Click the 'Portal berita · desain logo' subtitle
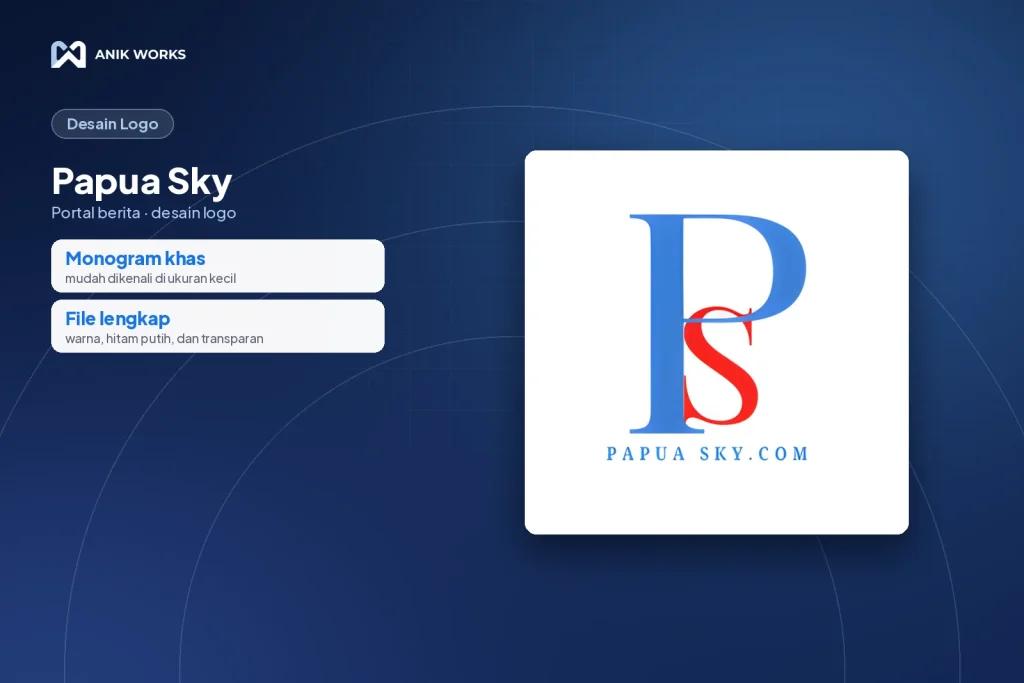The image size is (1024, 683). 144,213
